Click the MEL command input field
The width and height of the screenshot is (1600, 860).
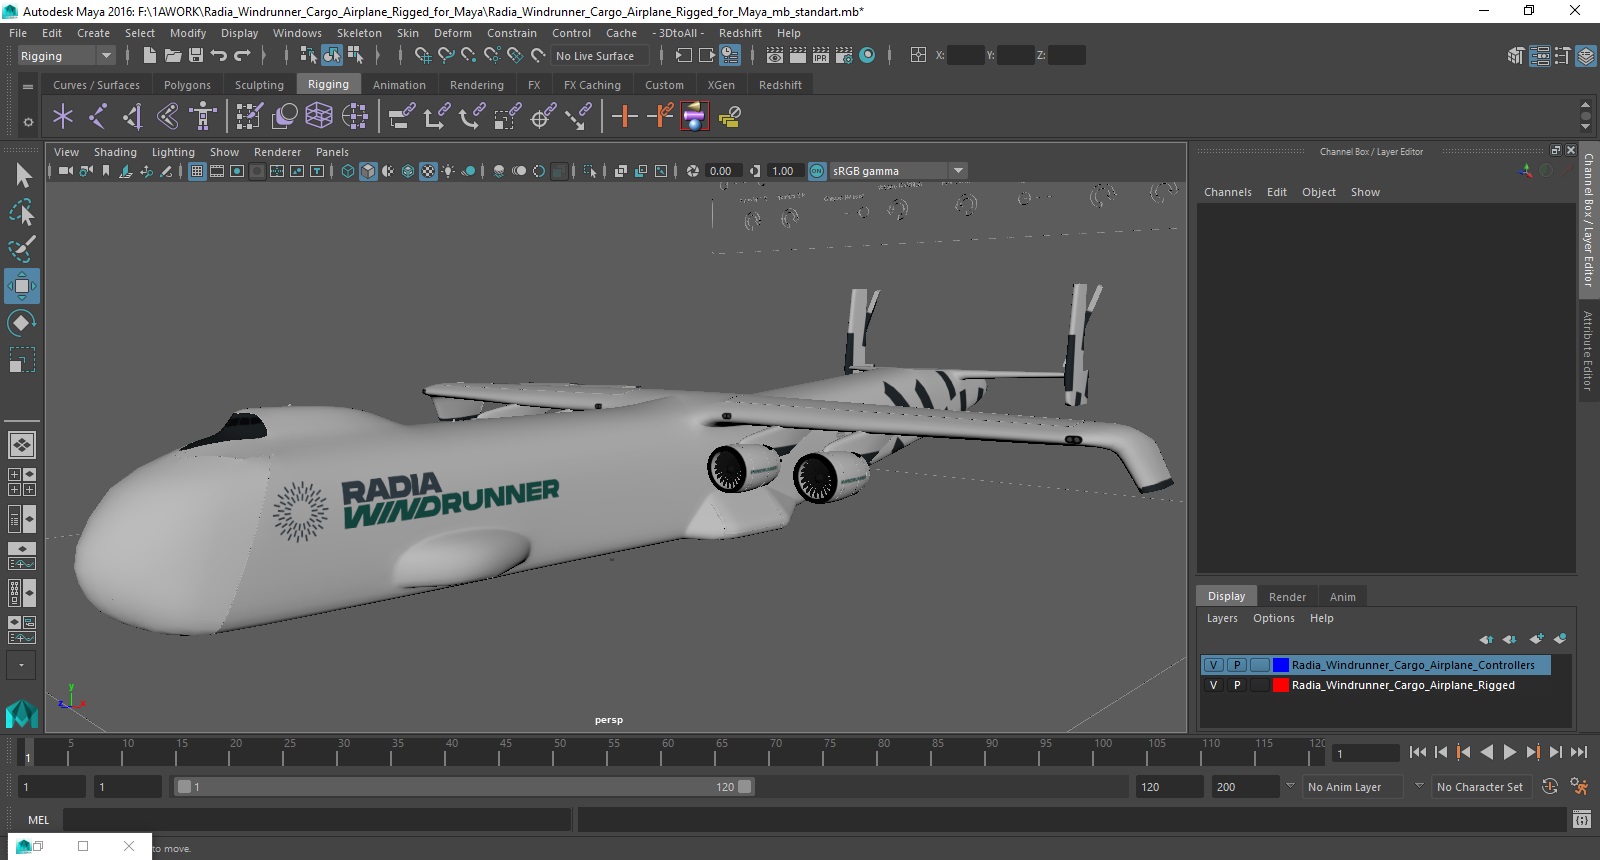317,820
